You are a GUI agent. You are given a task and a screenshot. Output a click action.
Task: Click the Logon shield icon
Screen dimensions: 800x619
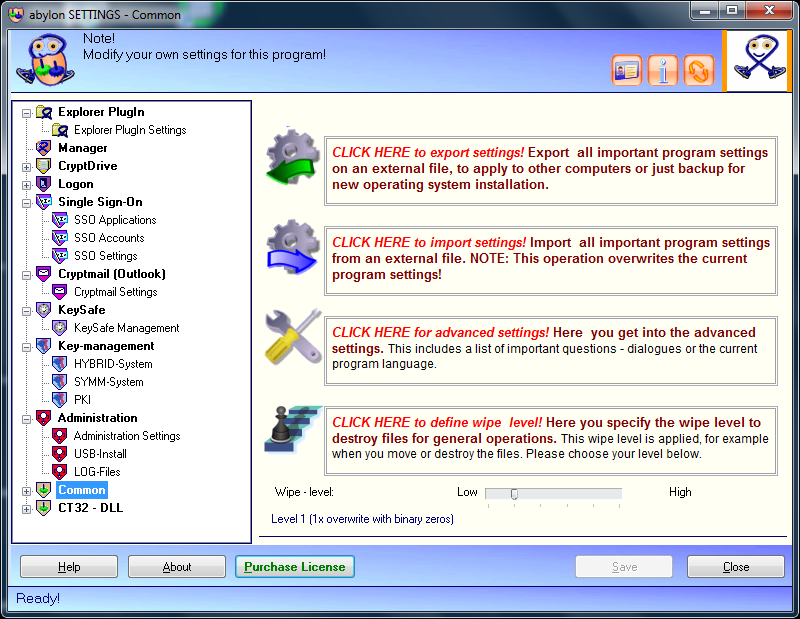[x=44, y=184]
